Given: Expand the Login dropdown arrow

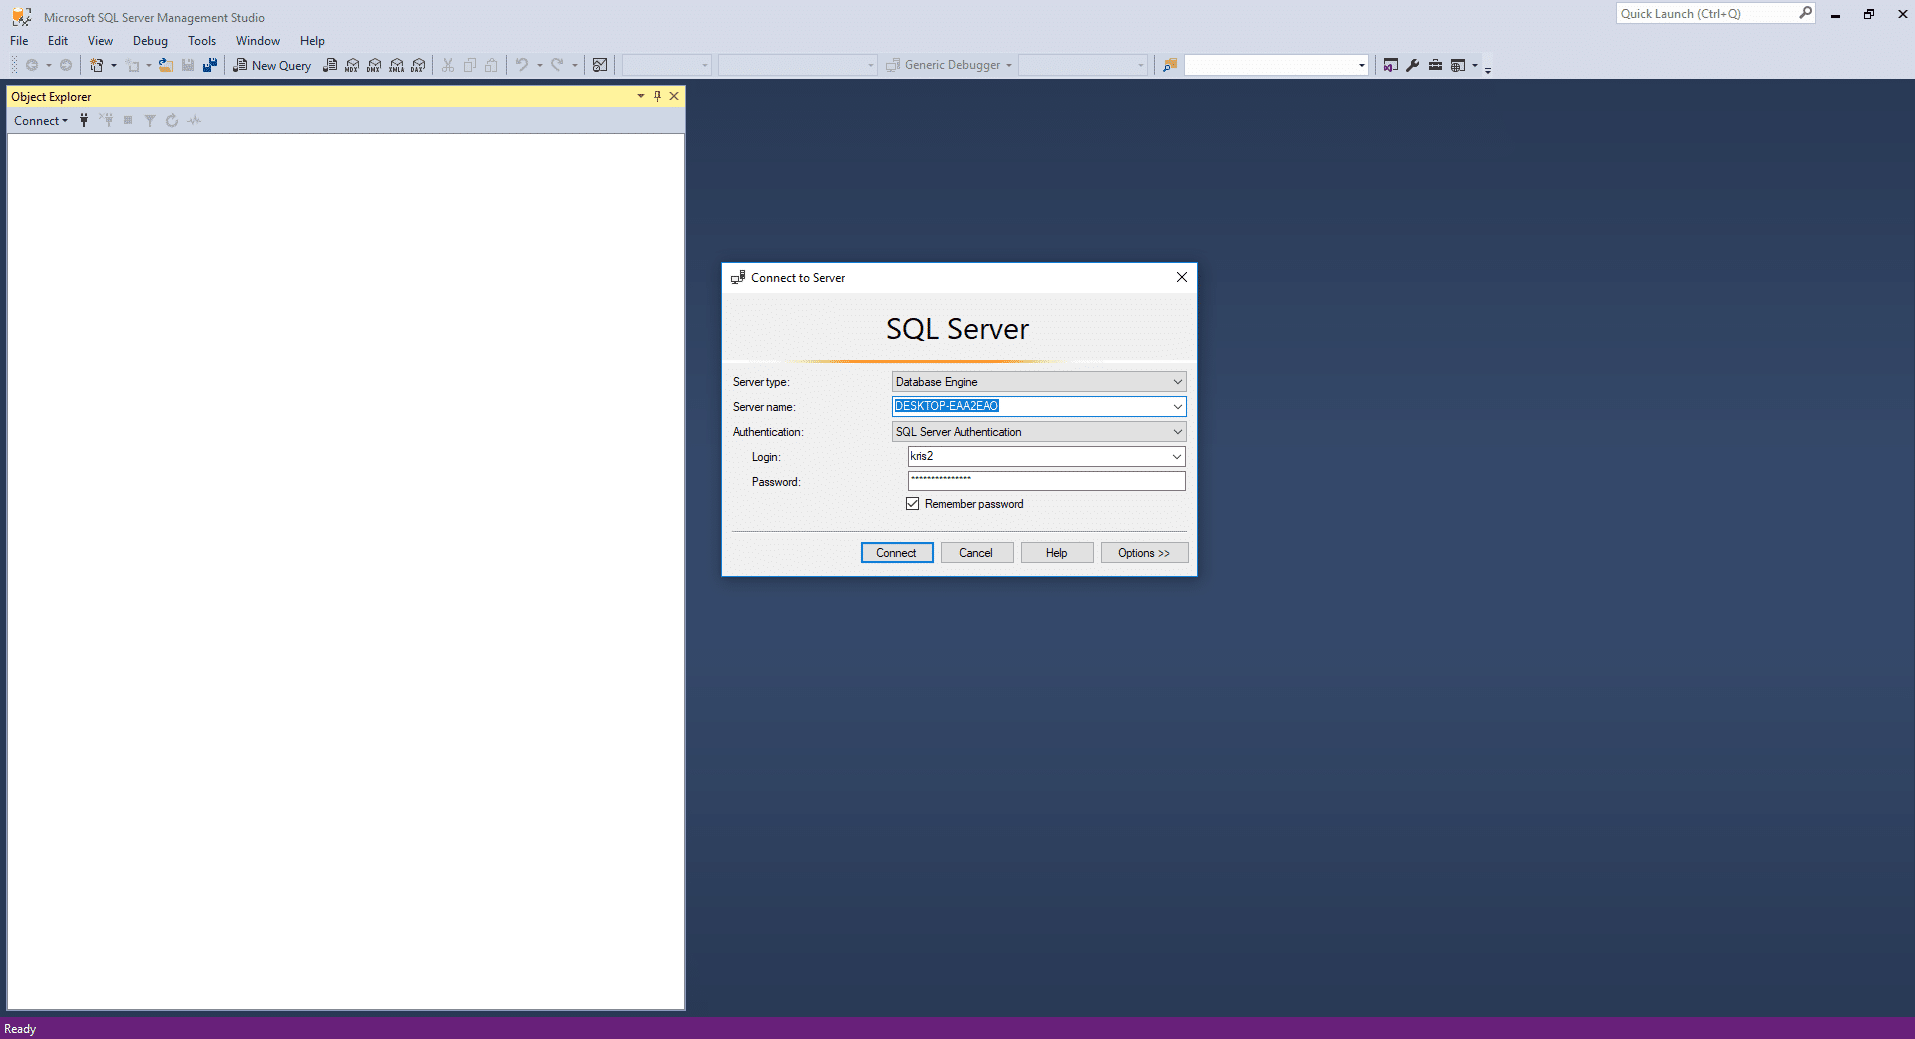Looking at the screenshot, I should coord(1177,456).
